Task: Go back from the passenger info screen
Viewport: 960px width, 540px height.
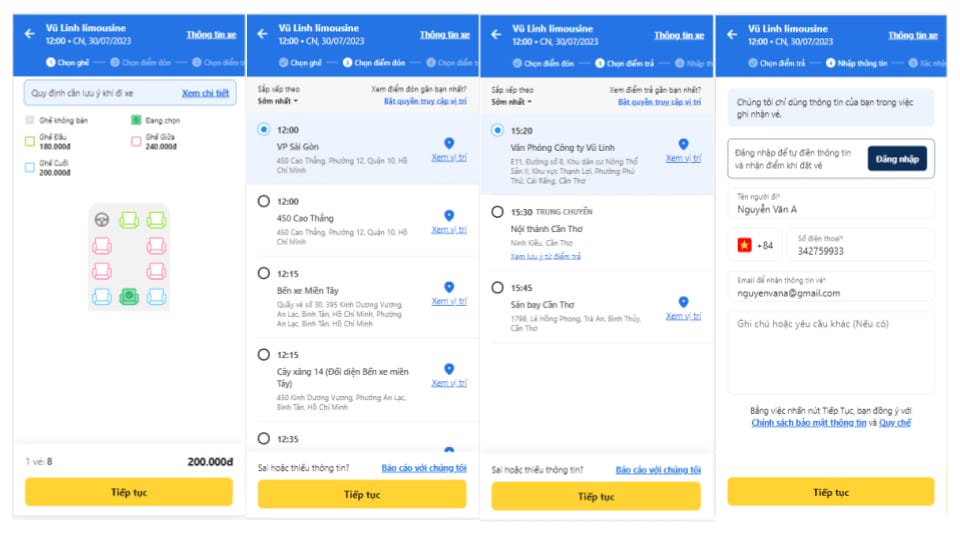Action: pyautogui.click(x=732, y=34)
